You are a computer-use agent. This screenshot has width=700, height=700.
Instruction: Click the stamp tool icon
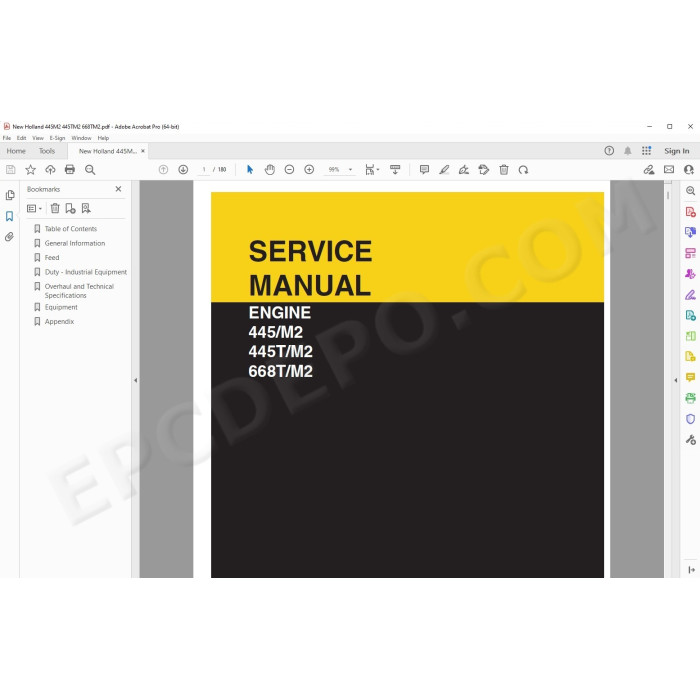(x=483, y=170)
